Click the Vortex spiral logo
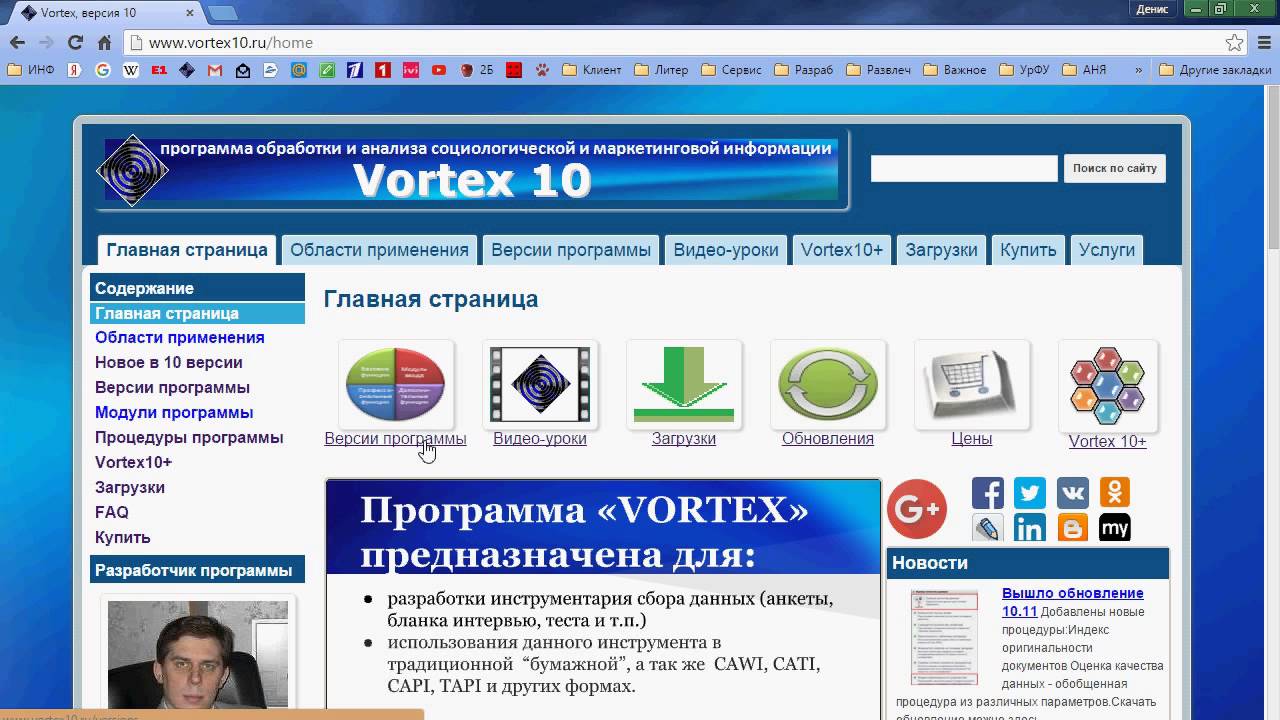Screen dimensions: 1280x720 tap(133, 170)
